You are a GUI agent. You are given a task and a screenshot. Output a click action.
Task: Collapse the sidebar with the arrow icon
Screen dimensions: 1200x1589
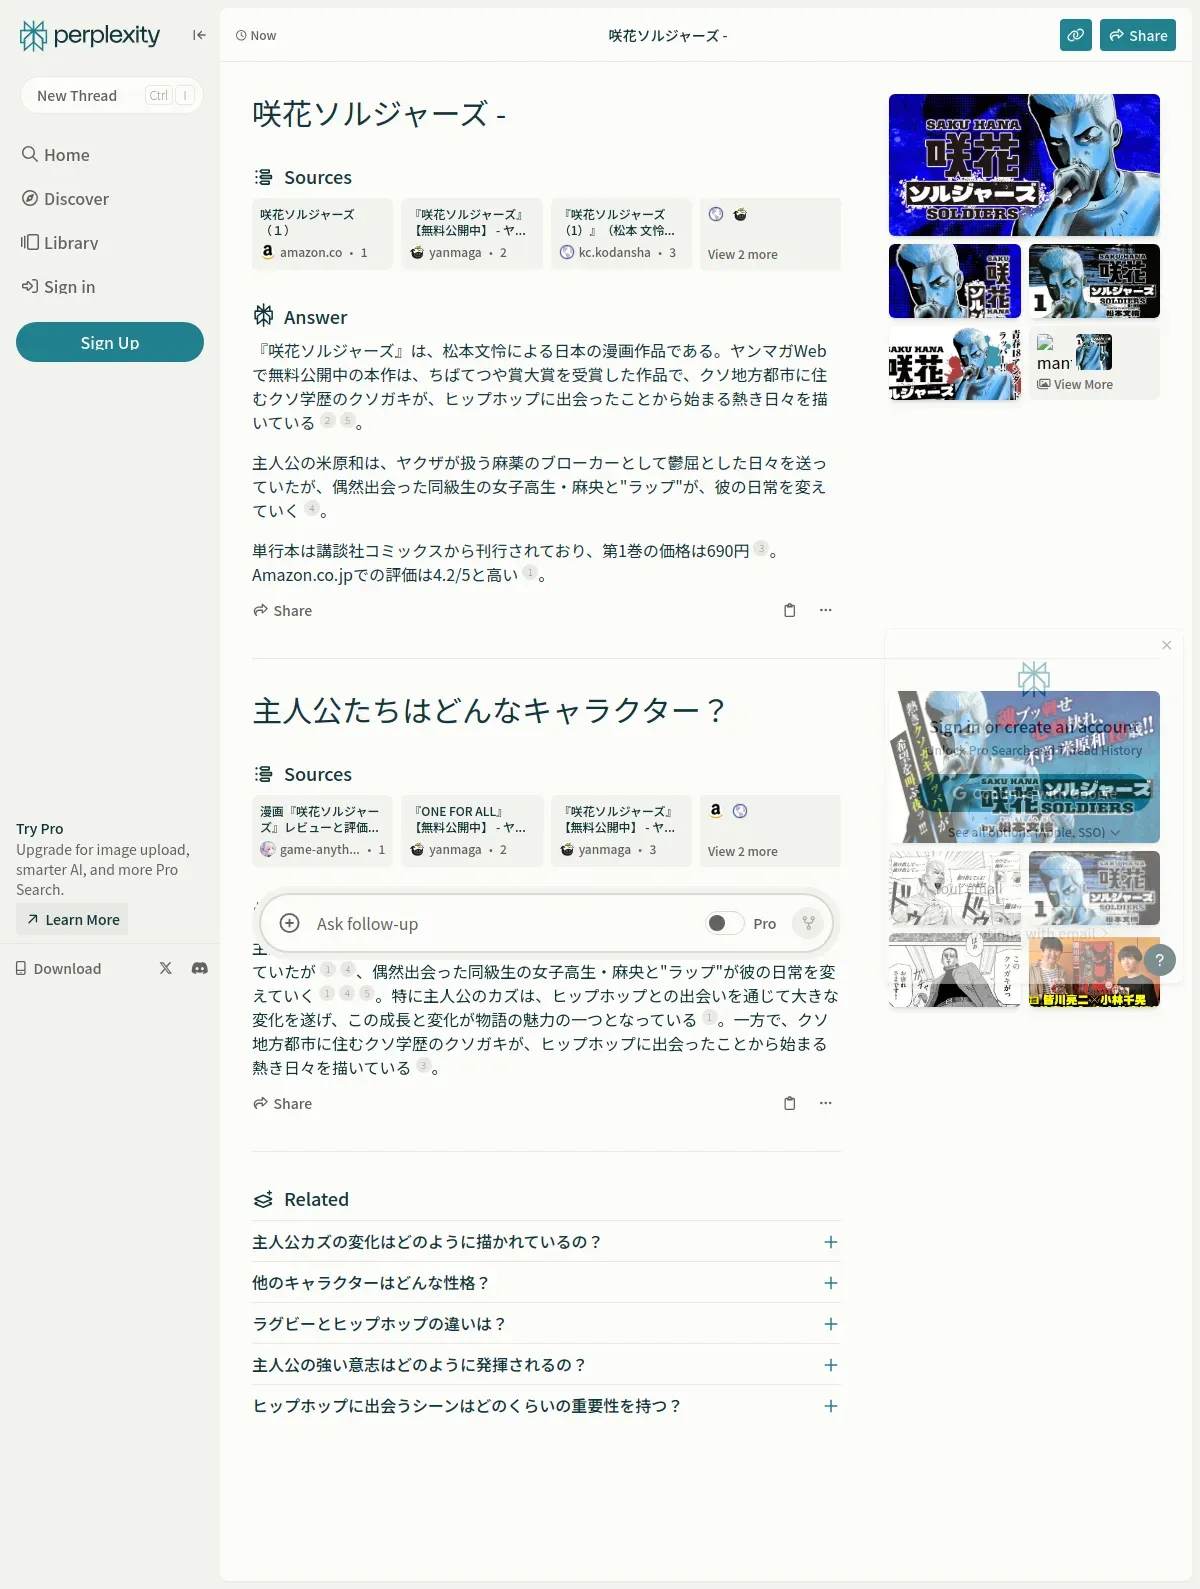pyautogui.click(x=199, y=35)
